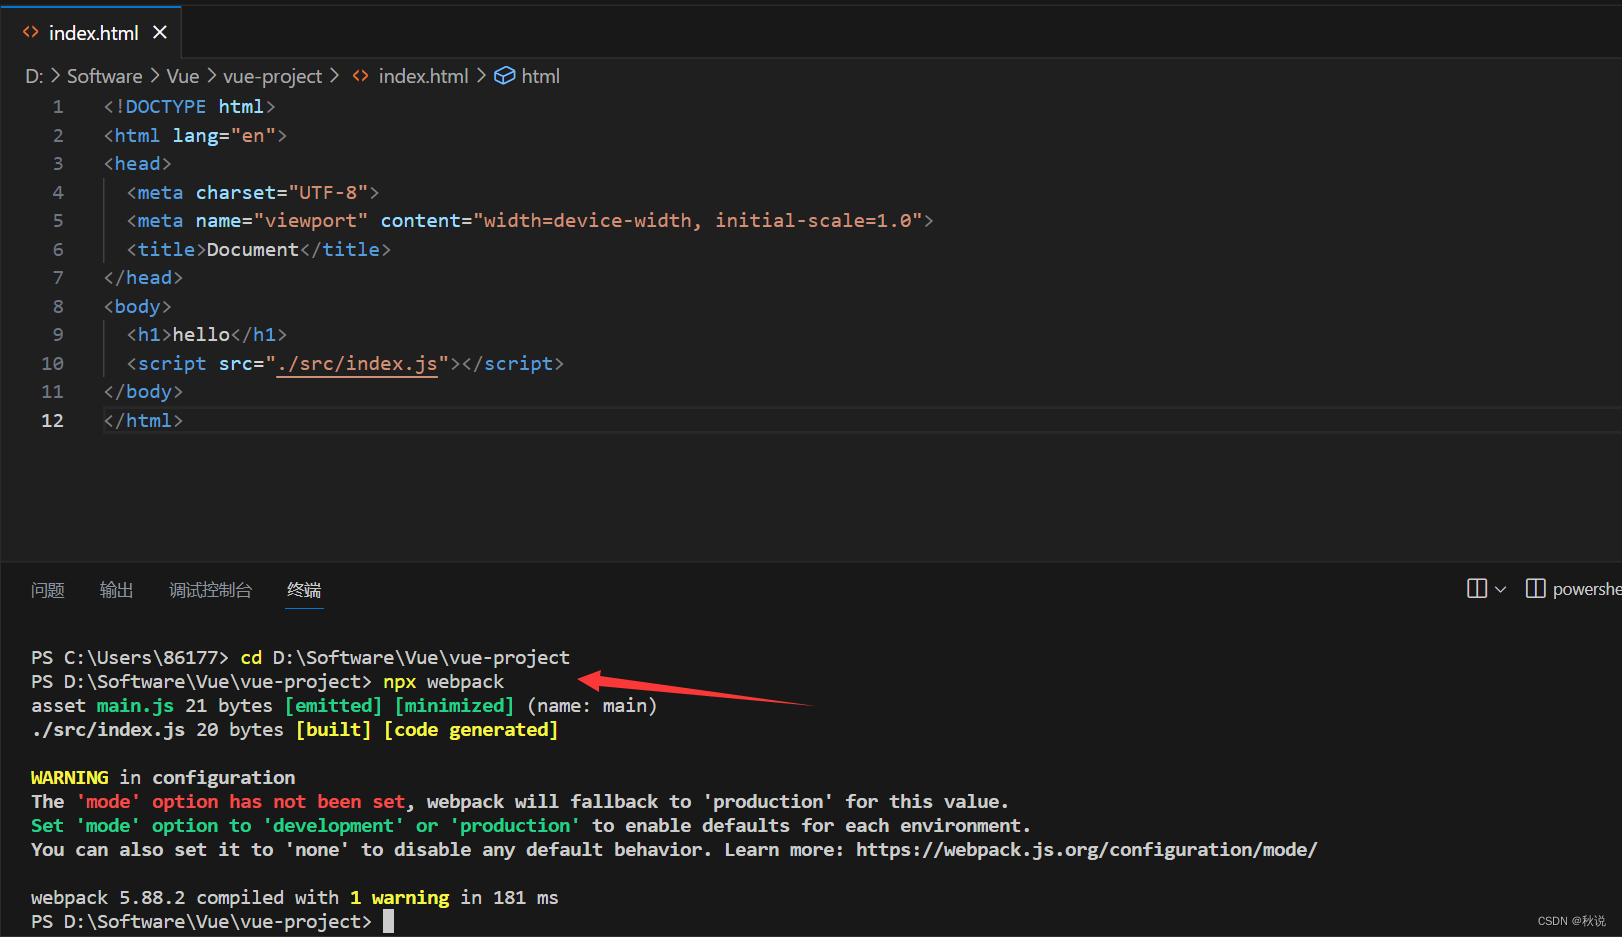Click the opening <body> tag

pyautogui.click(x=138, y=307)
